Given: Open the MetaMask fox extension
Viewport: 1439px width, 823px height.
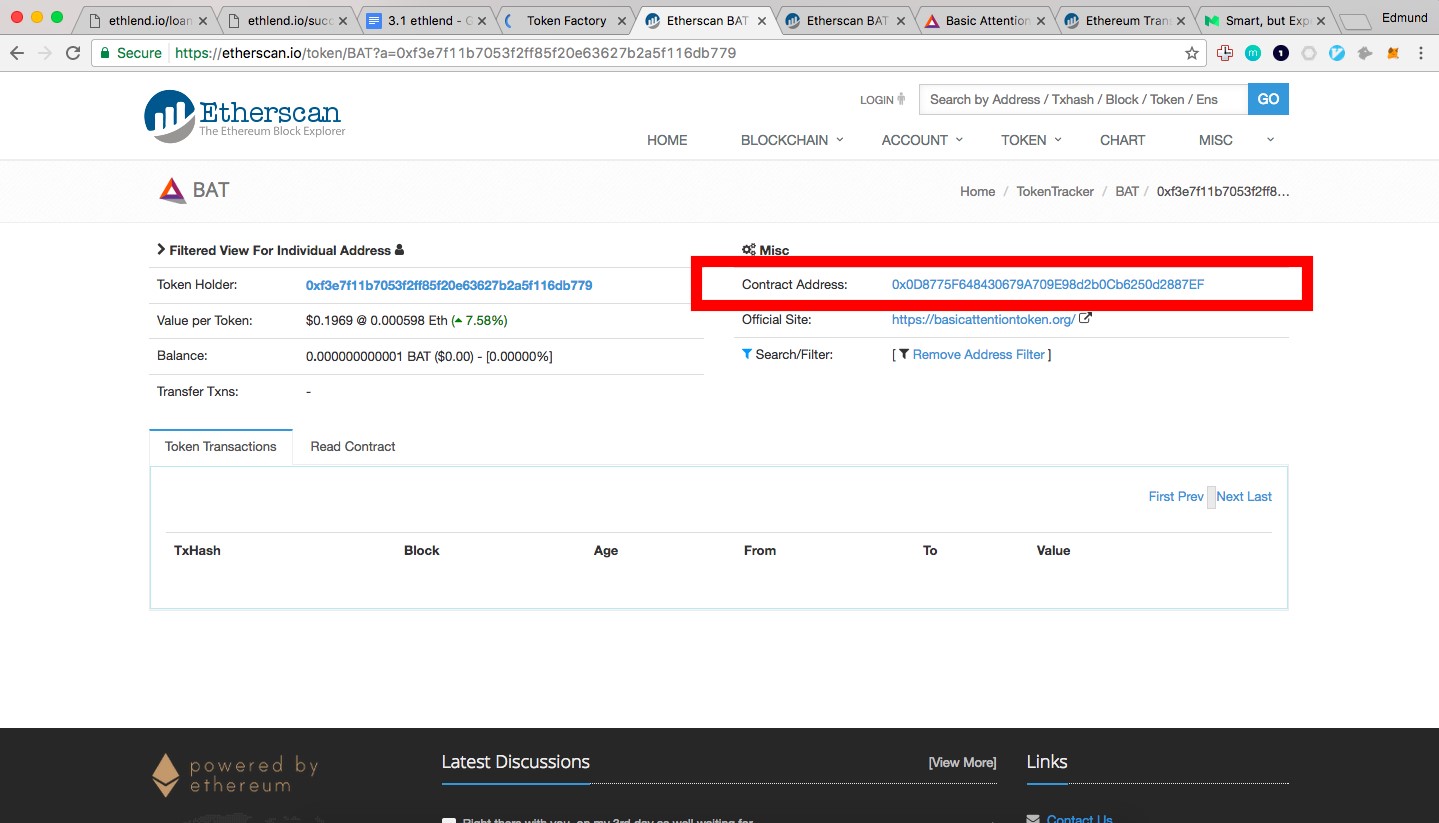Looking at the screenshot, I should pyautogui.click(x=1393, y=53).
